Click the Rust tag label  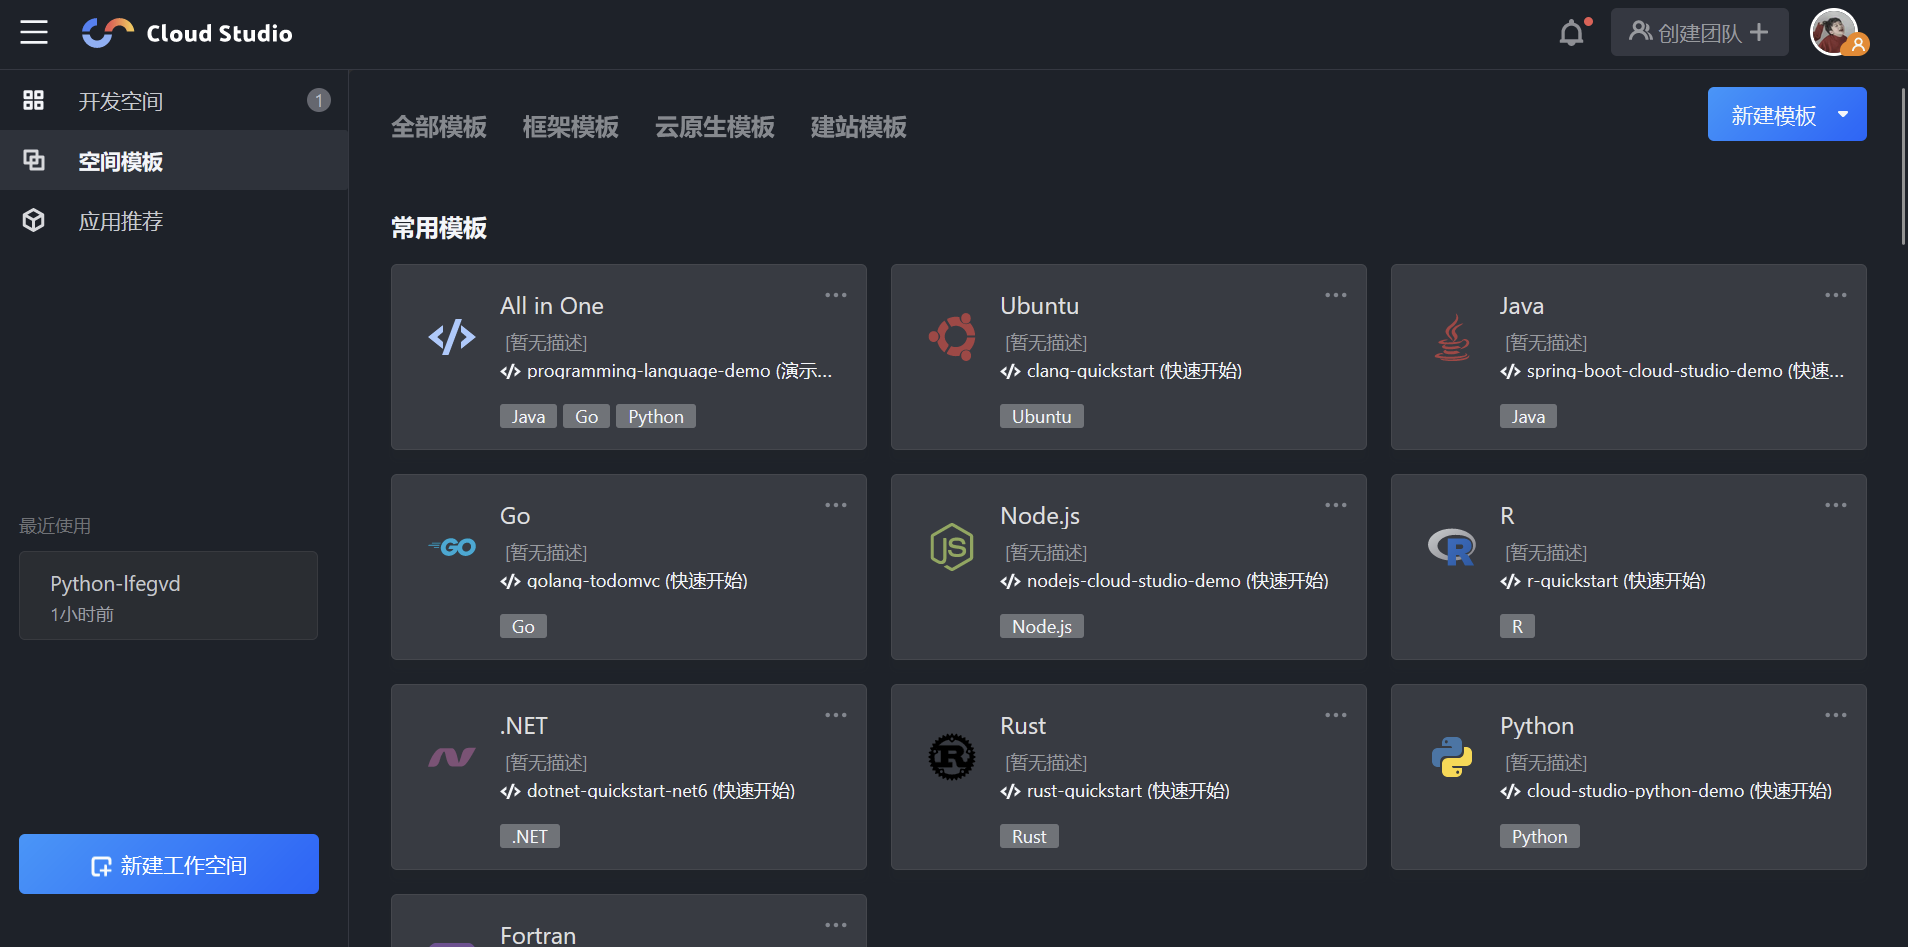click(x=1029, y=836)
